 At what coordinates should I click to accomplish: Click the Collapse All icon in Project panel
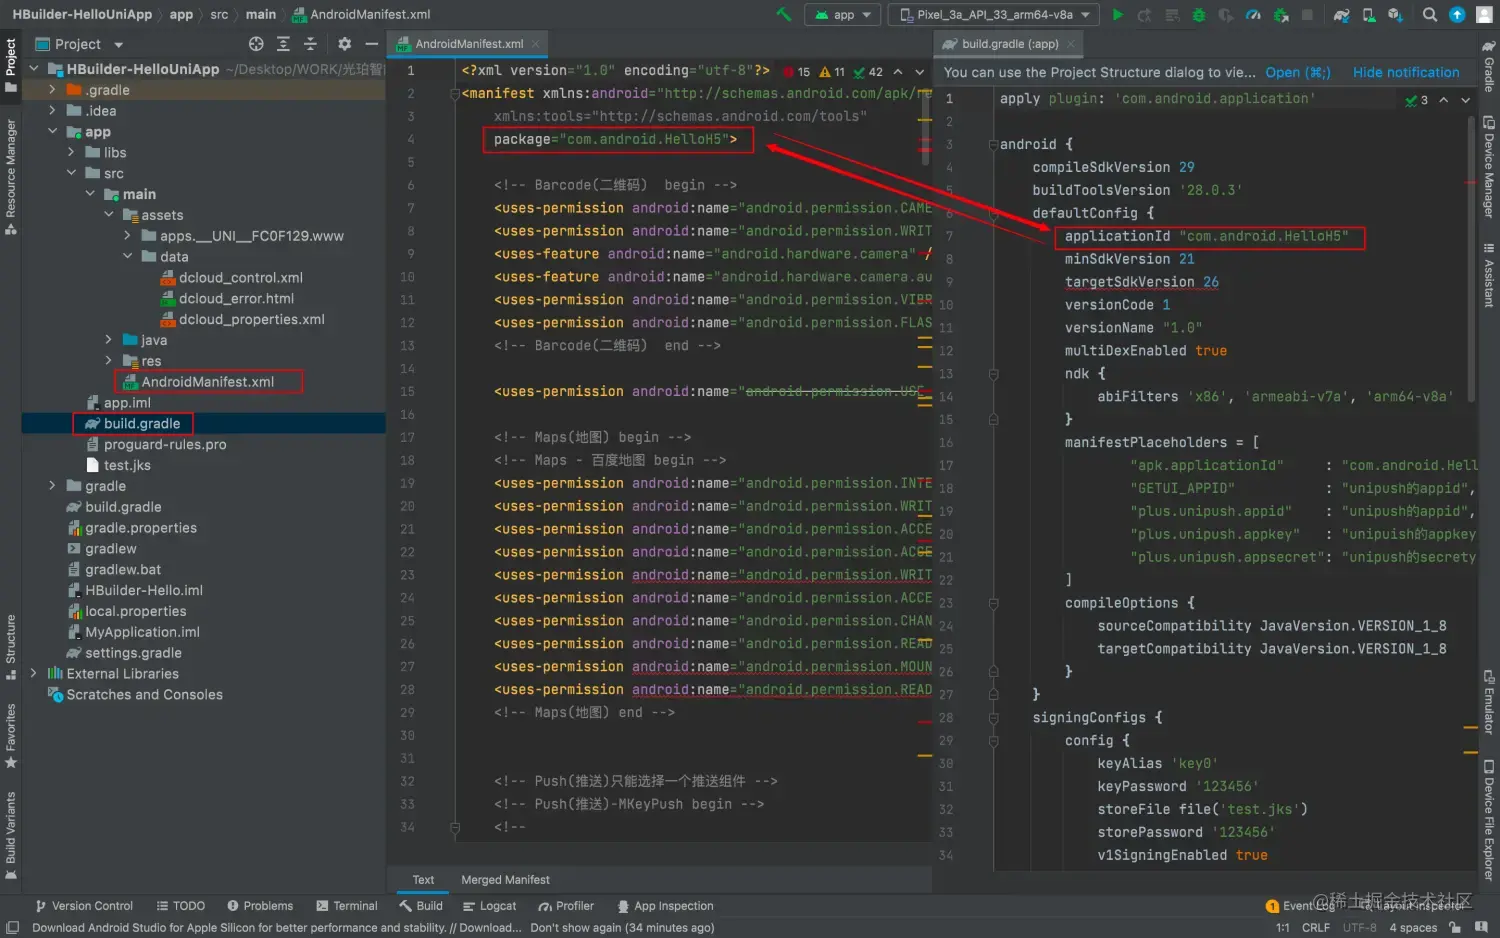tap(310, 44)
